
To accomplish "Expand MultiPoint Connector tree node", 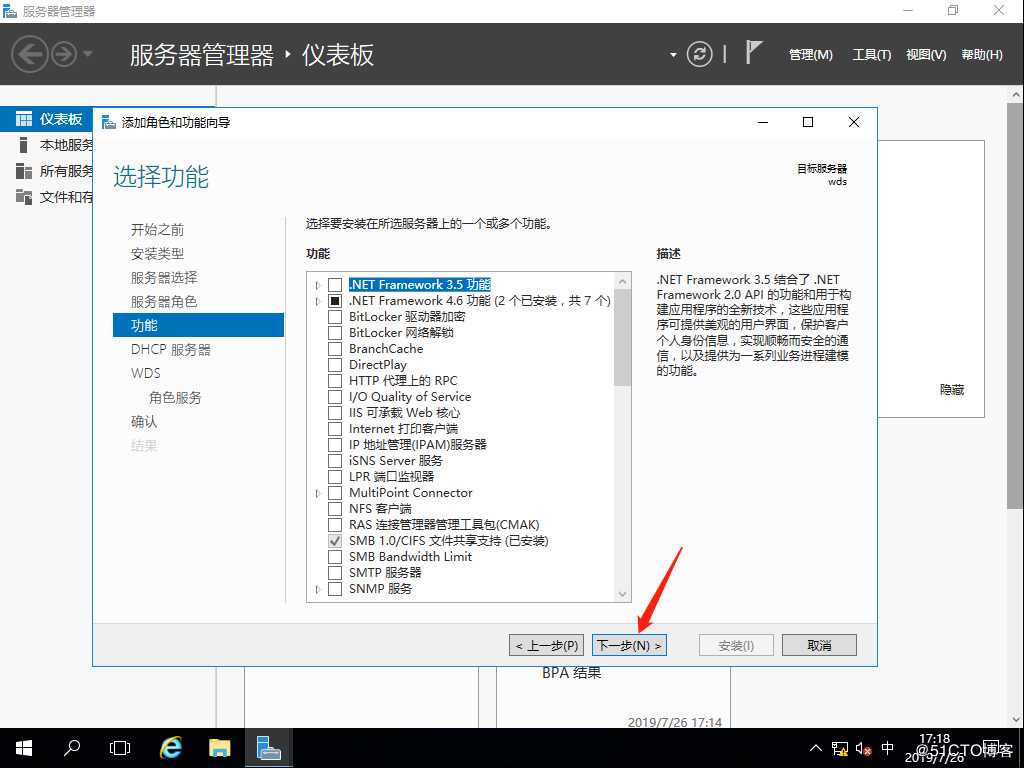I will point(318,493).
